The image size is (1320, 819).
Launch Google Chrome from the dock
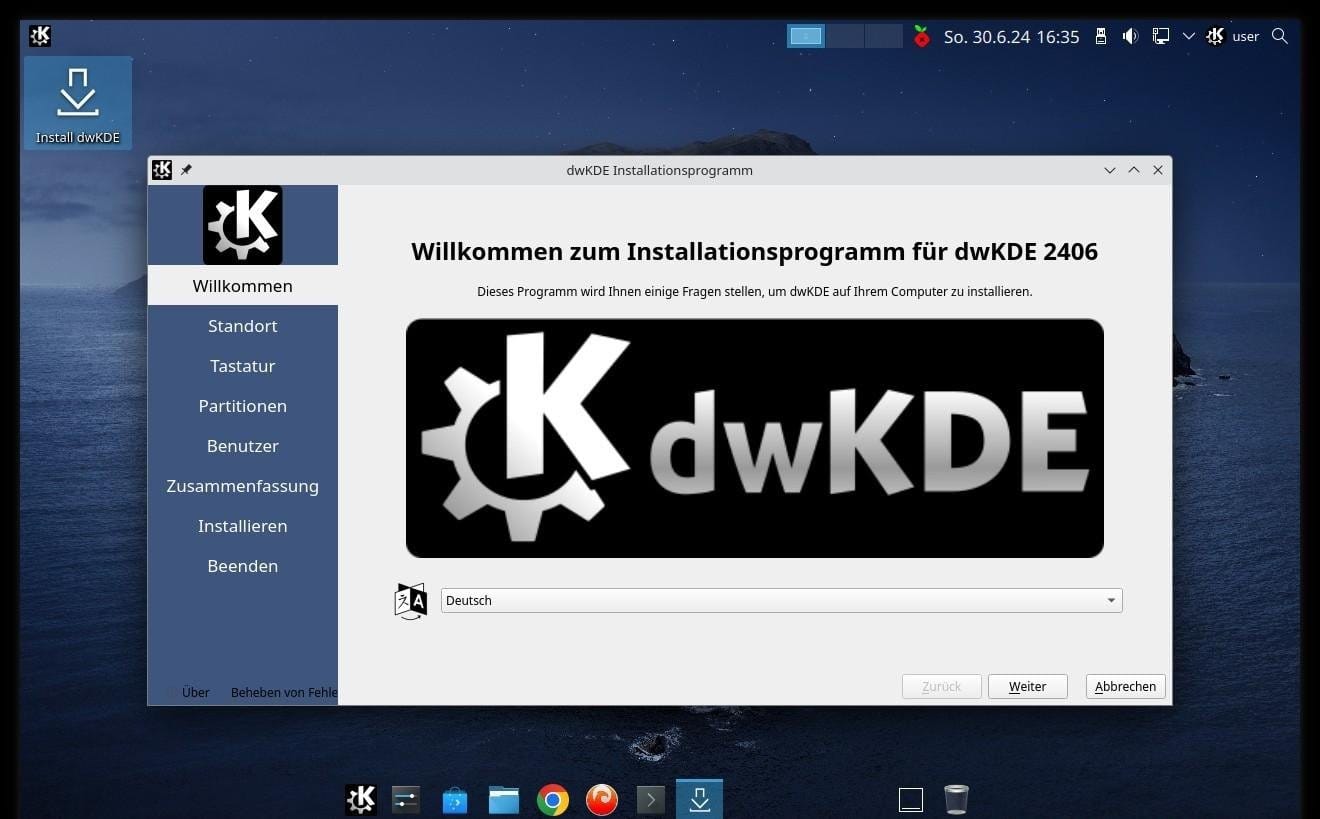tap(553, 799)
